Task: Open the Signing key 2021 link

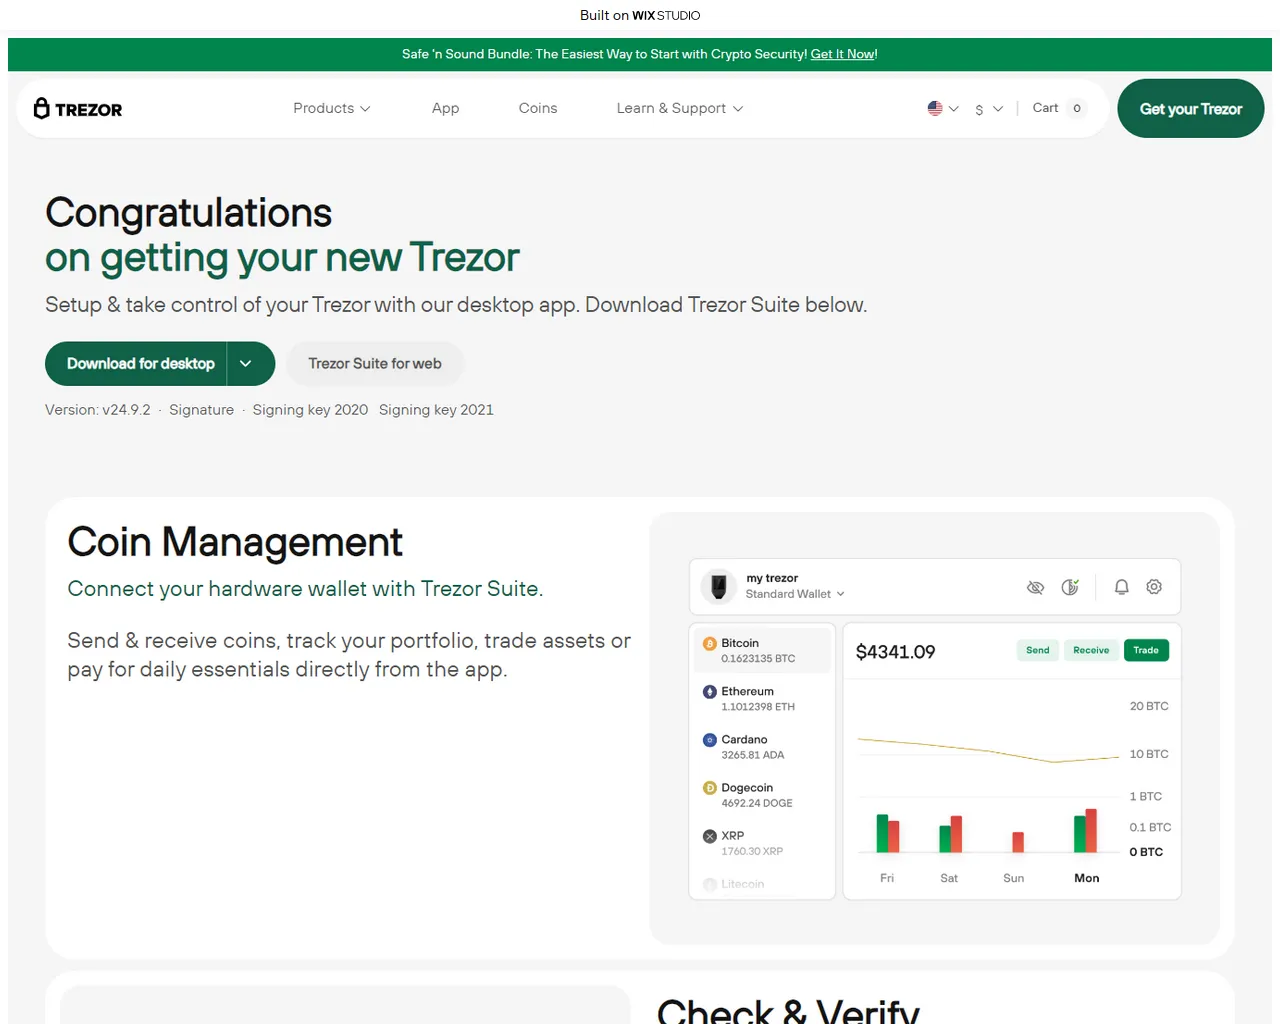Action: 436,410
